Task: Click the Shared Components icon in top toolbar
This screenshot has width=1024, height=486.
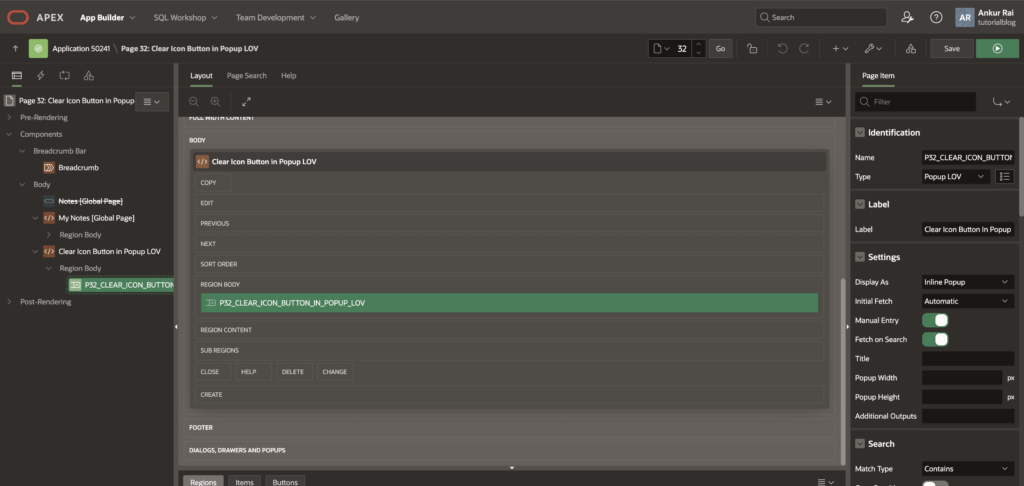Action: 909,48
